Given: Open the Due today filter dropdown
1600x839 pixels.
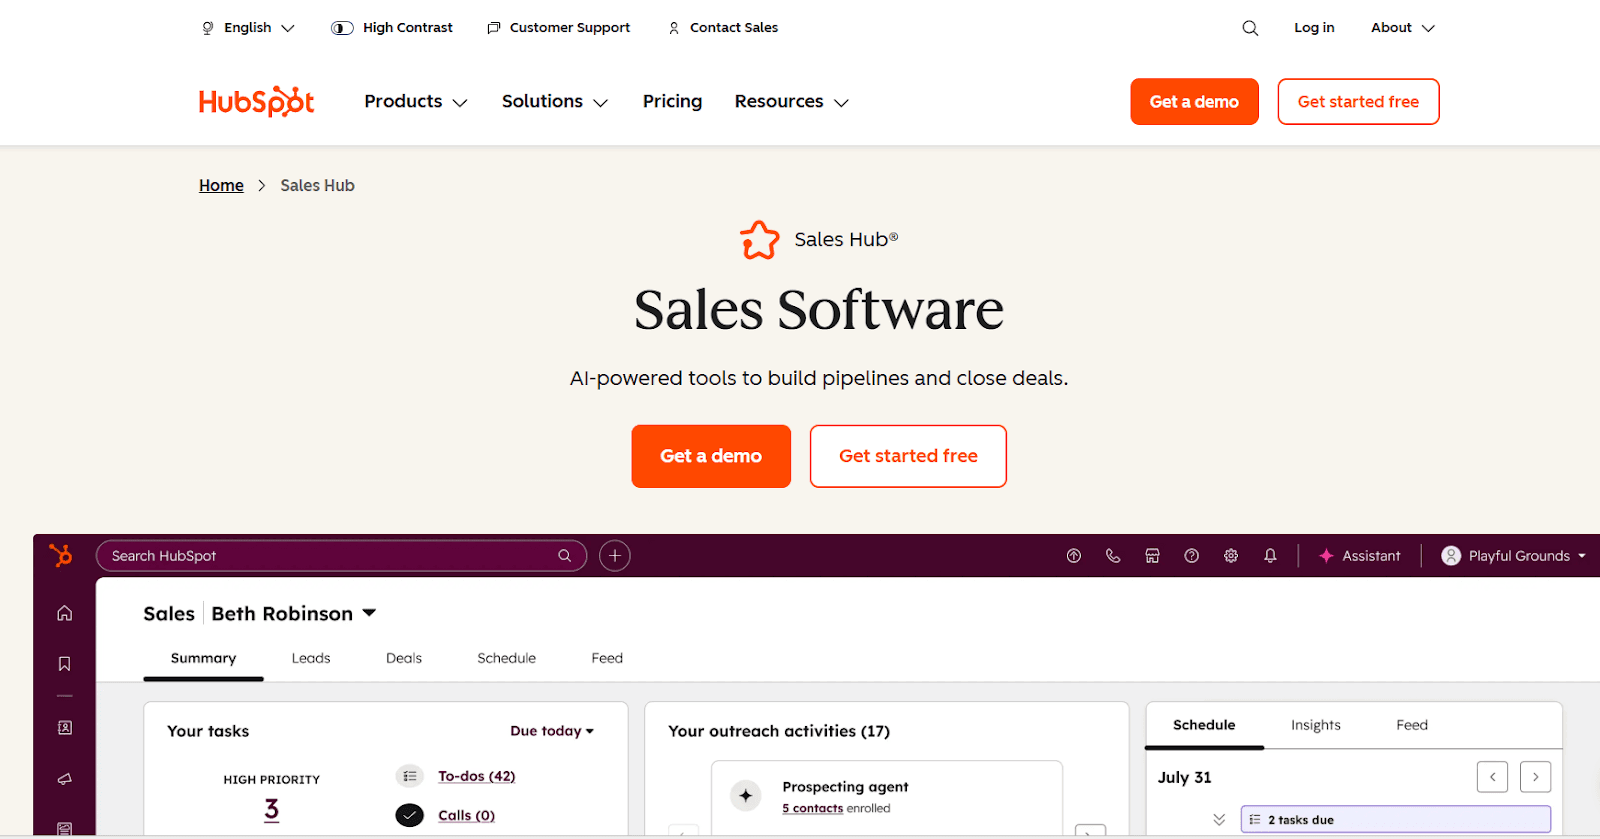Looking at the screenshot, I should [552, 731].
